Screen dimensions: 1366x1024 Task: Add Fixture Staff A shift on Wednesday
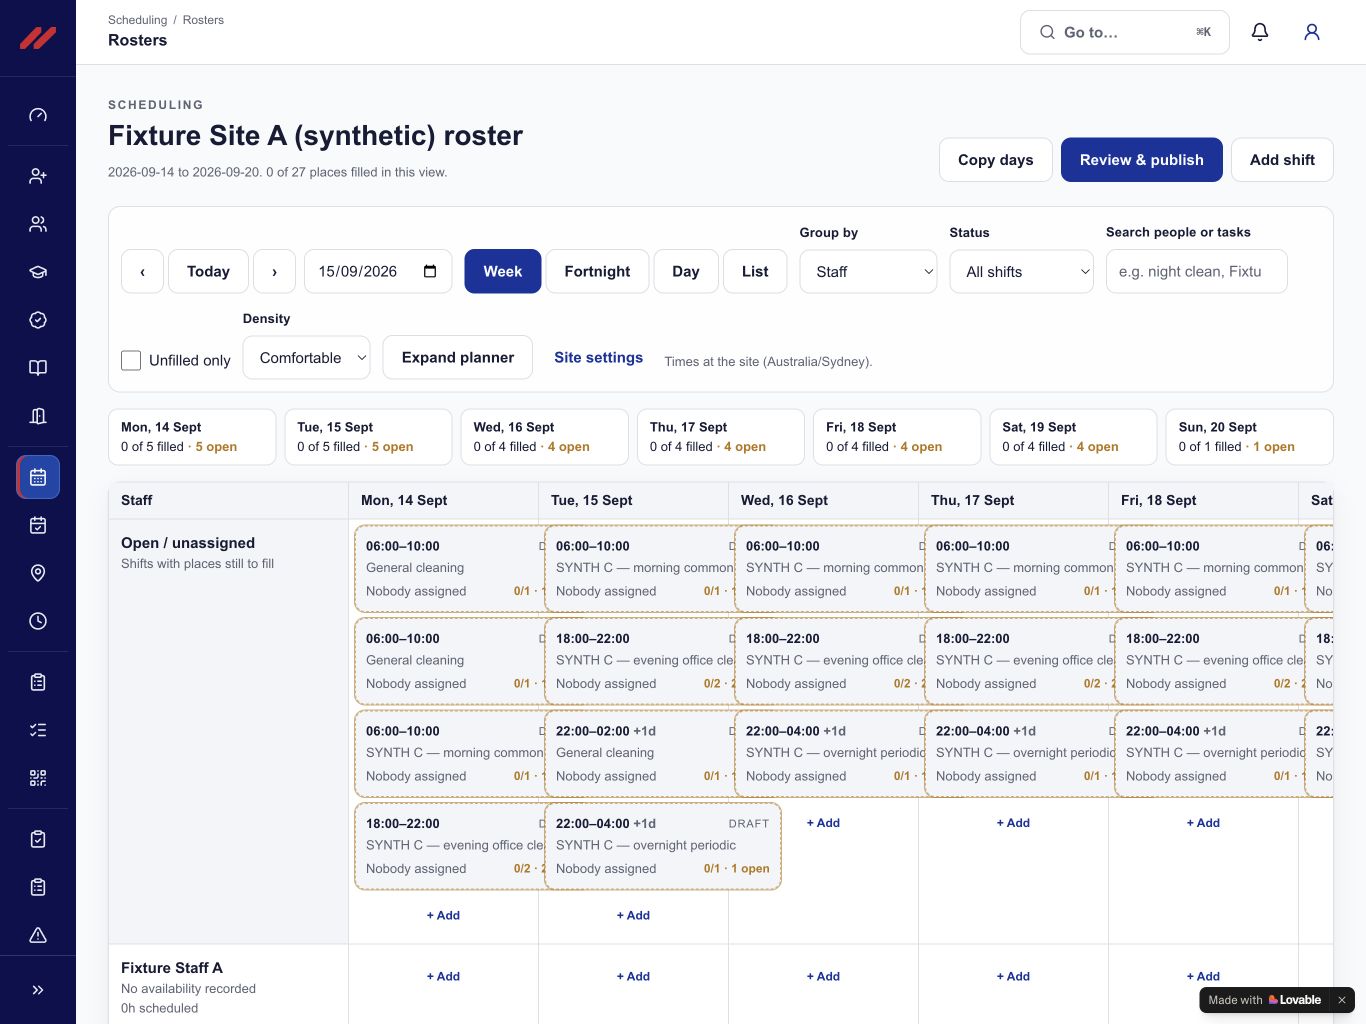pyautogui.click(x=823, y=976)
